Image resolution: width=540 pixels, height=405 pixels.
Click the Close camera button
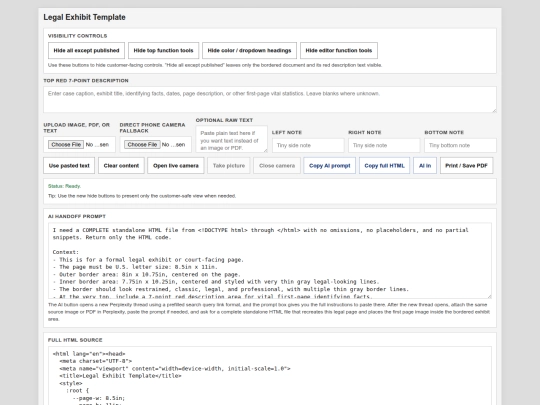click(277, 166)
